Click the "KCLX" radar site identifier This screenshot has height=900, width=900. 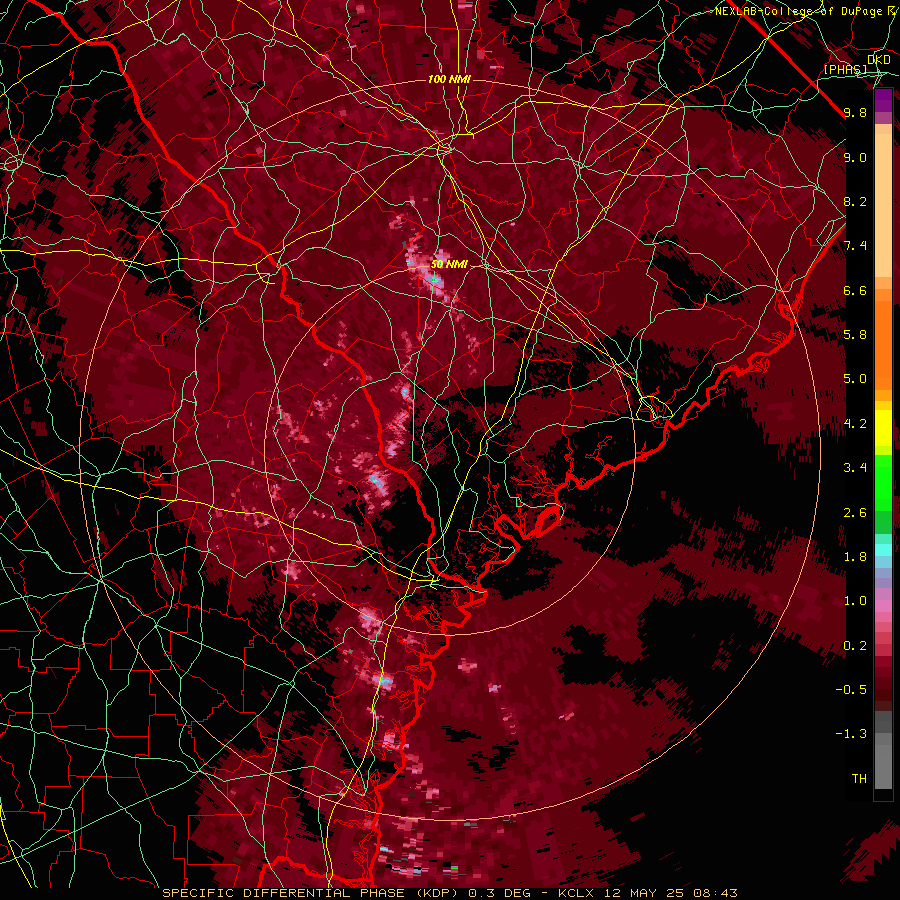576,893
